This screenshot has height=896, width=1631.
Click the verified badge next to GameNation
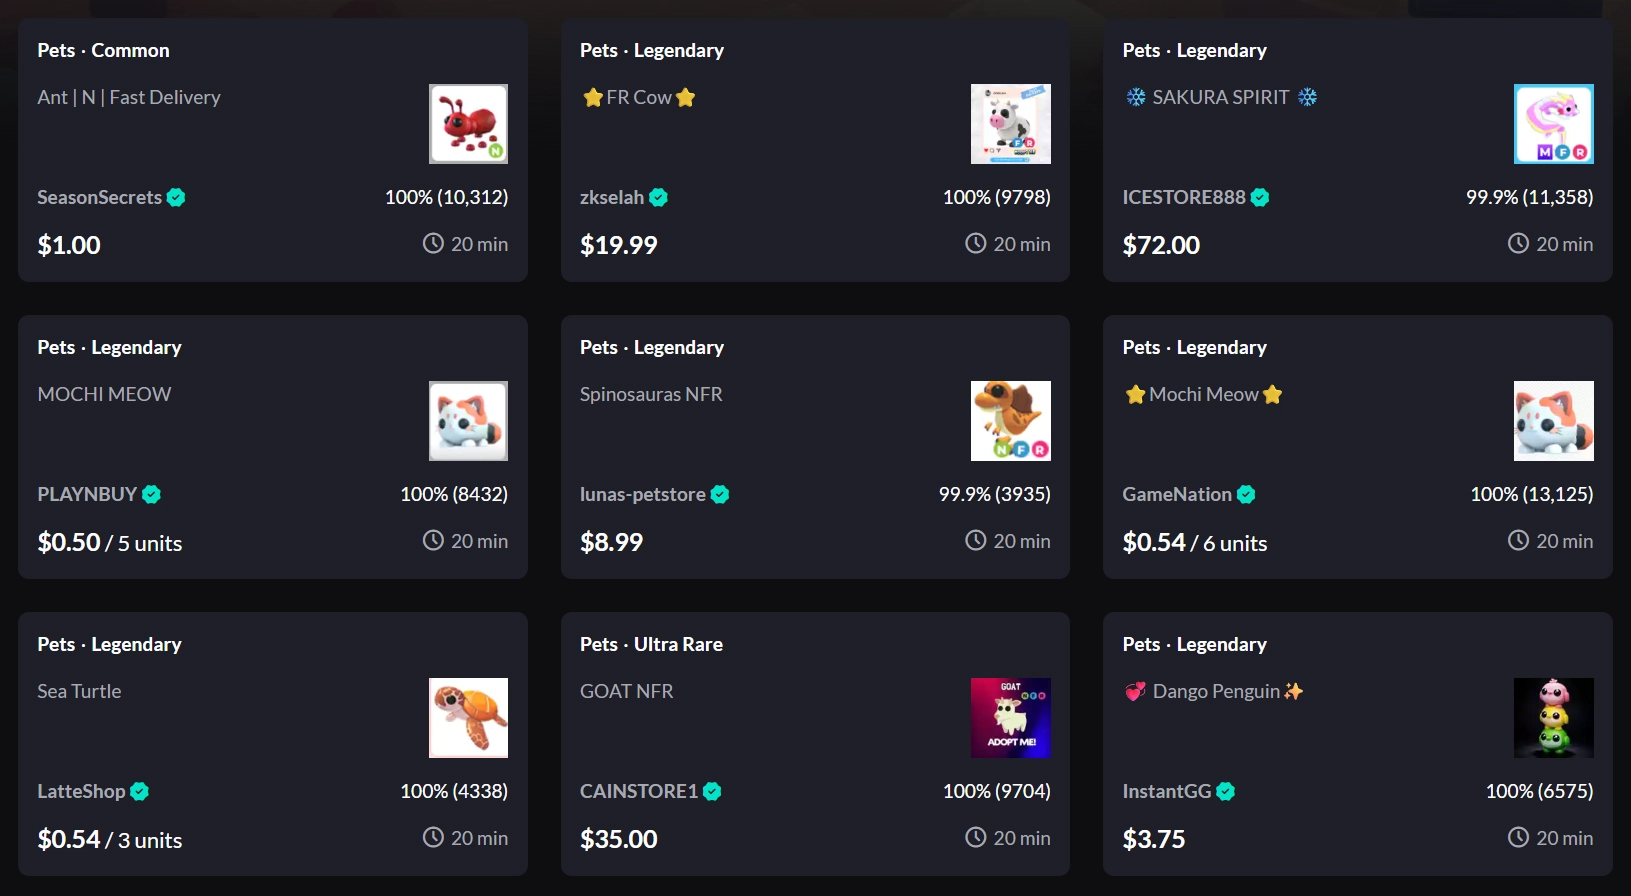[x=1246, y=494]
